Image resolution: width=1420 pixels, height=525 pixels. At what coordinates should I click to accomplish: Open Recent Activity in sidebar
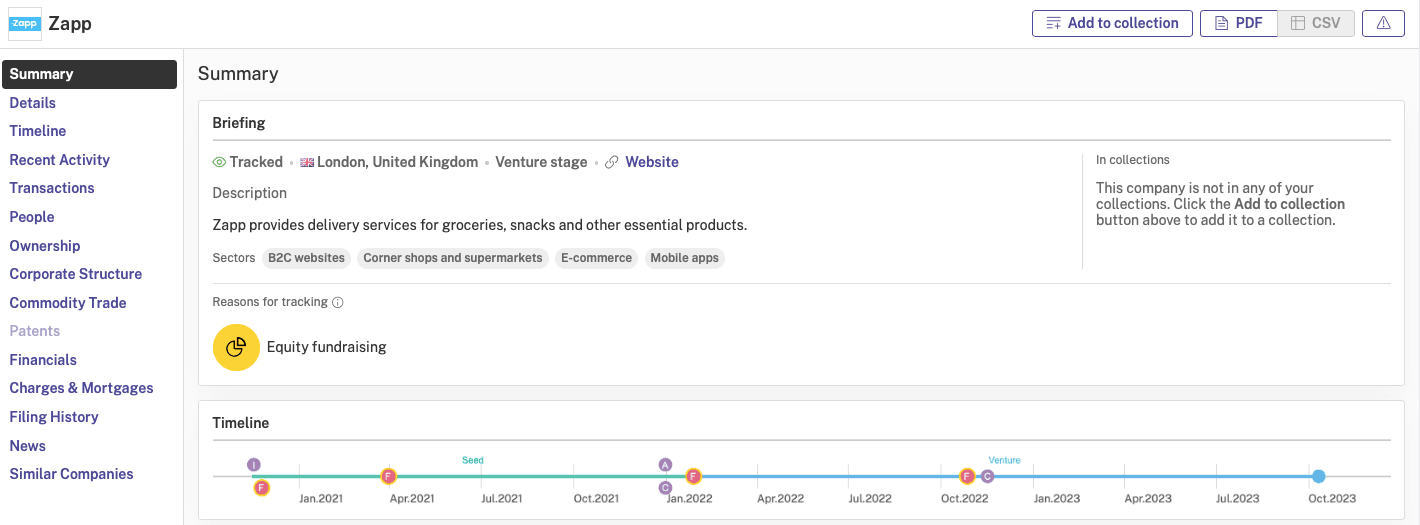tap(60, 160)
